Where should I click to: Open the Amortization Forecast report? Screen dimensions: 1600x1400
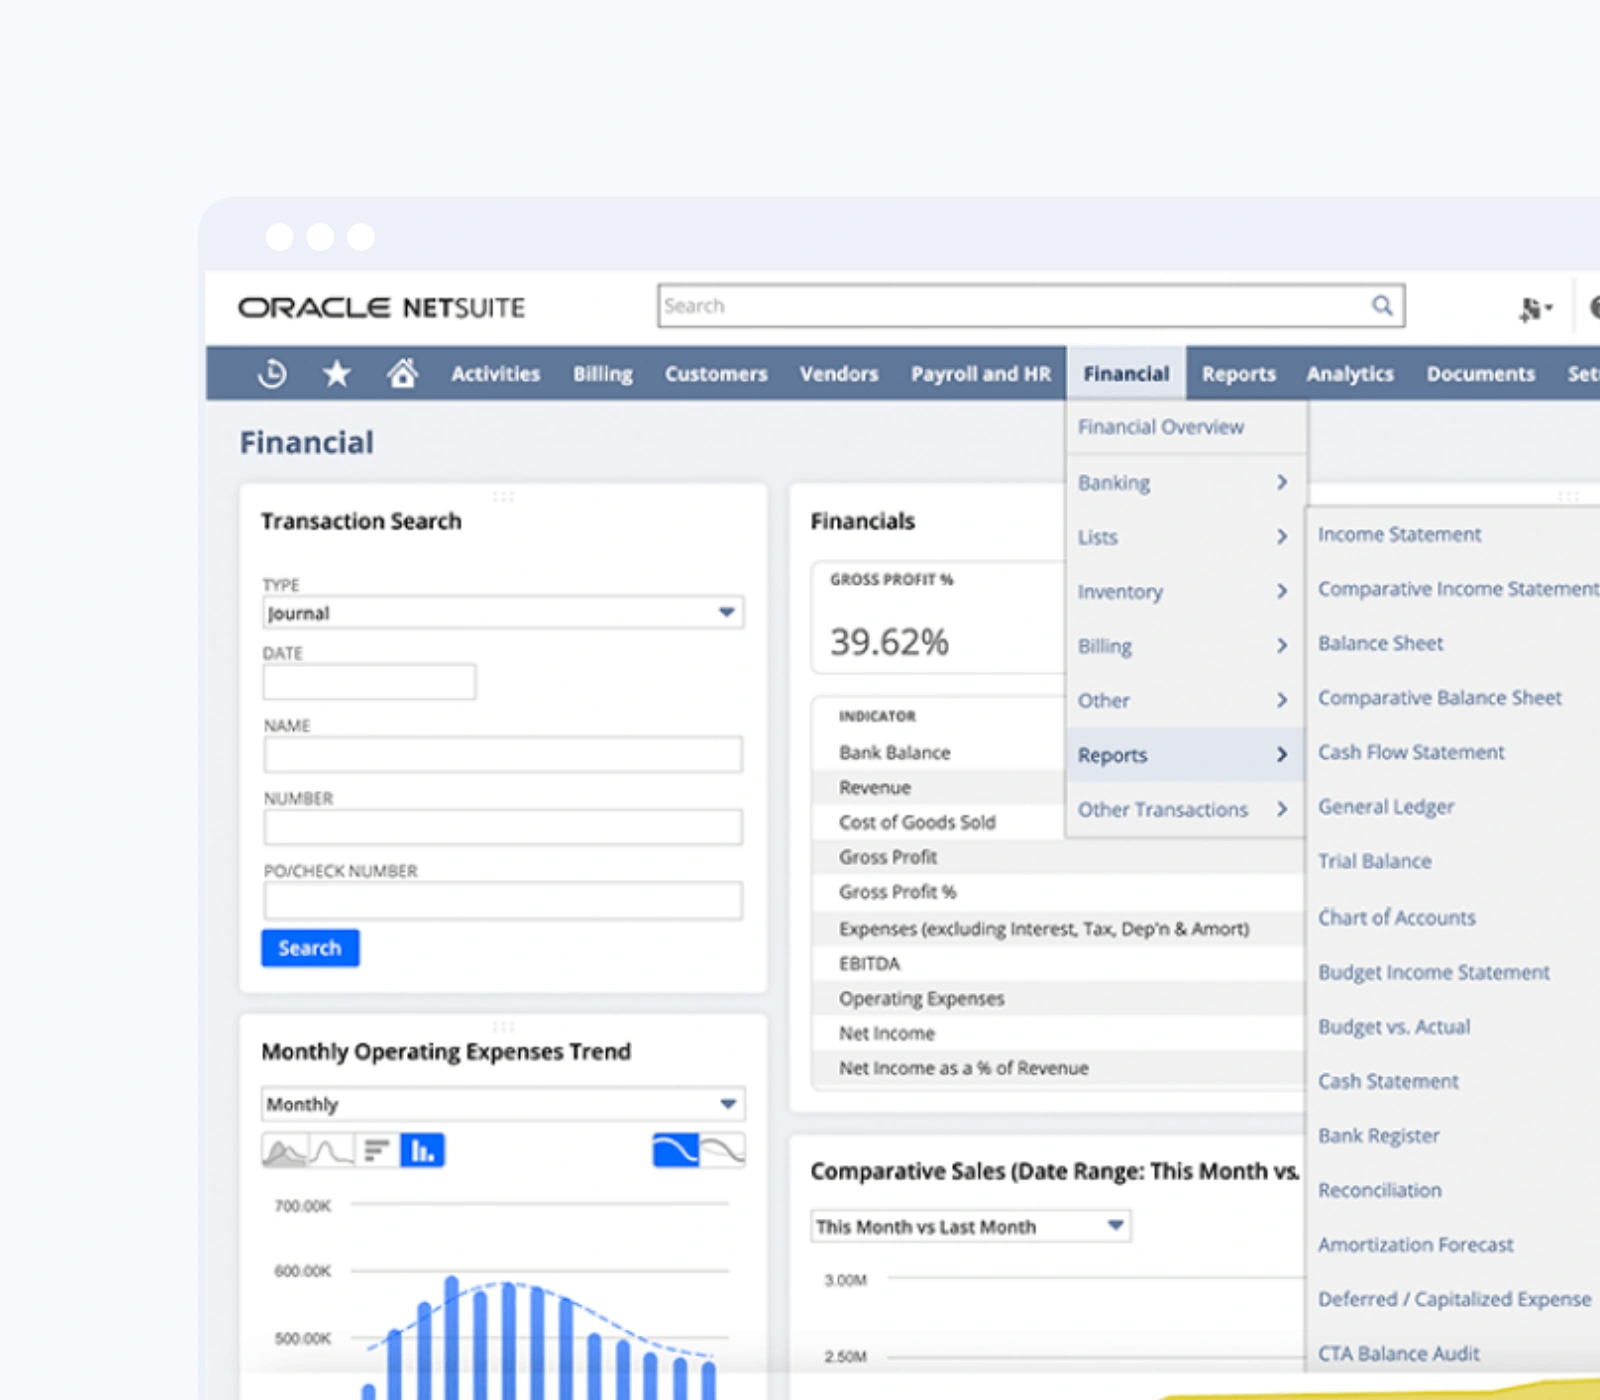click(1415, 1245)
